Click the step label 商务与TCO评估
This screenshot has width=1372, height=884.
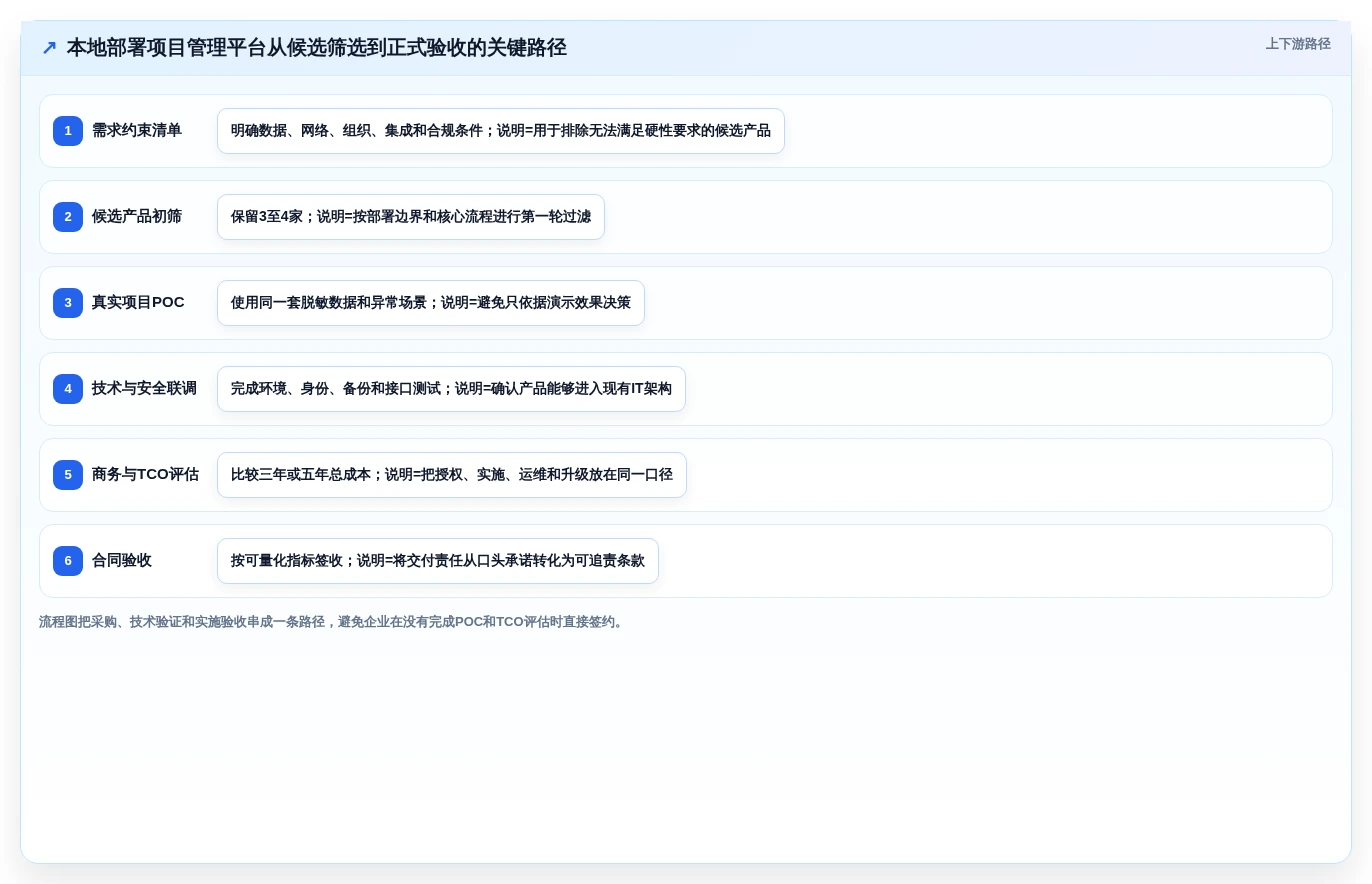pos(145,475)
